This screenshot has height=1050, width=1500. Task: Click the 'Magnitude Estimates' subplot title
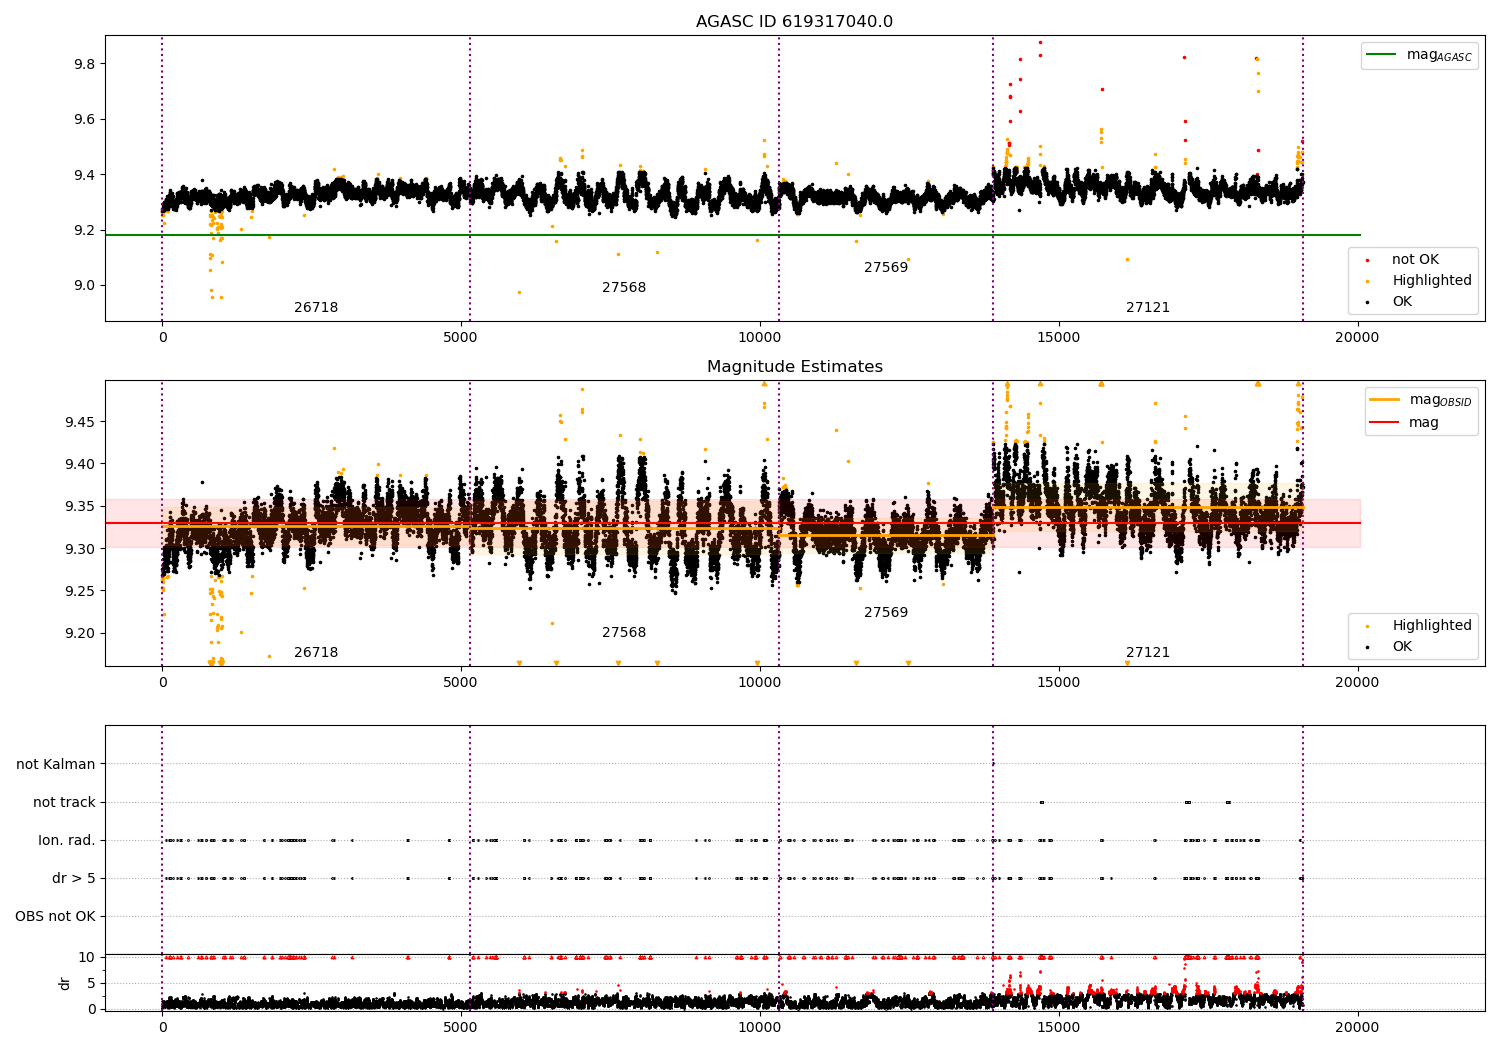794,367
